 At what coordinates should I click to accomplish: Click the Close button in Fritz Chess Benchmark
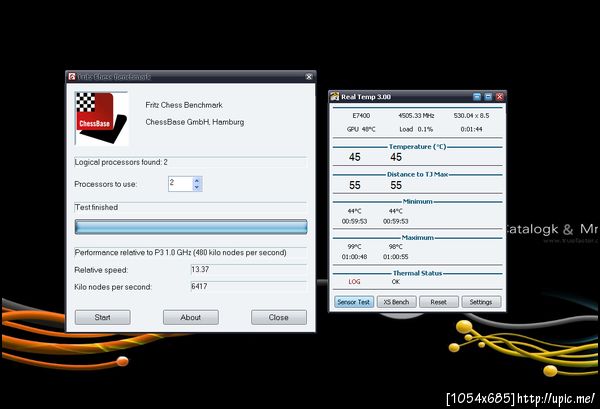click(x=279, y=317)
